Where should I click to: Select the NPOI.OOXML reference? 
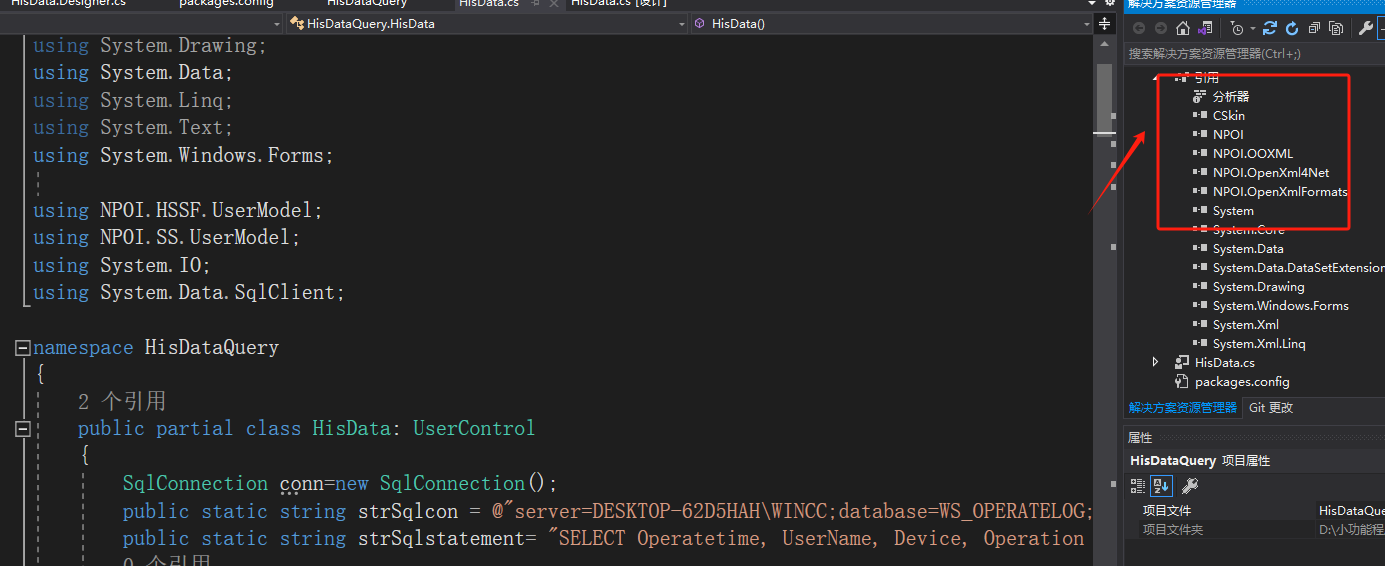tap(1252, 154)
